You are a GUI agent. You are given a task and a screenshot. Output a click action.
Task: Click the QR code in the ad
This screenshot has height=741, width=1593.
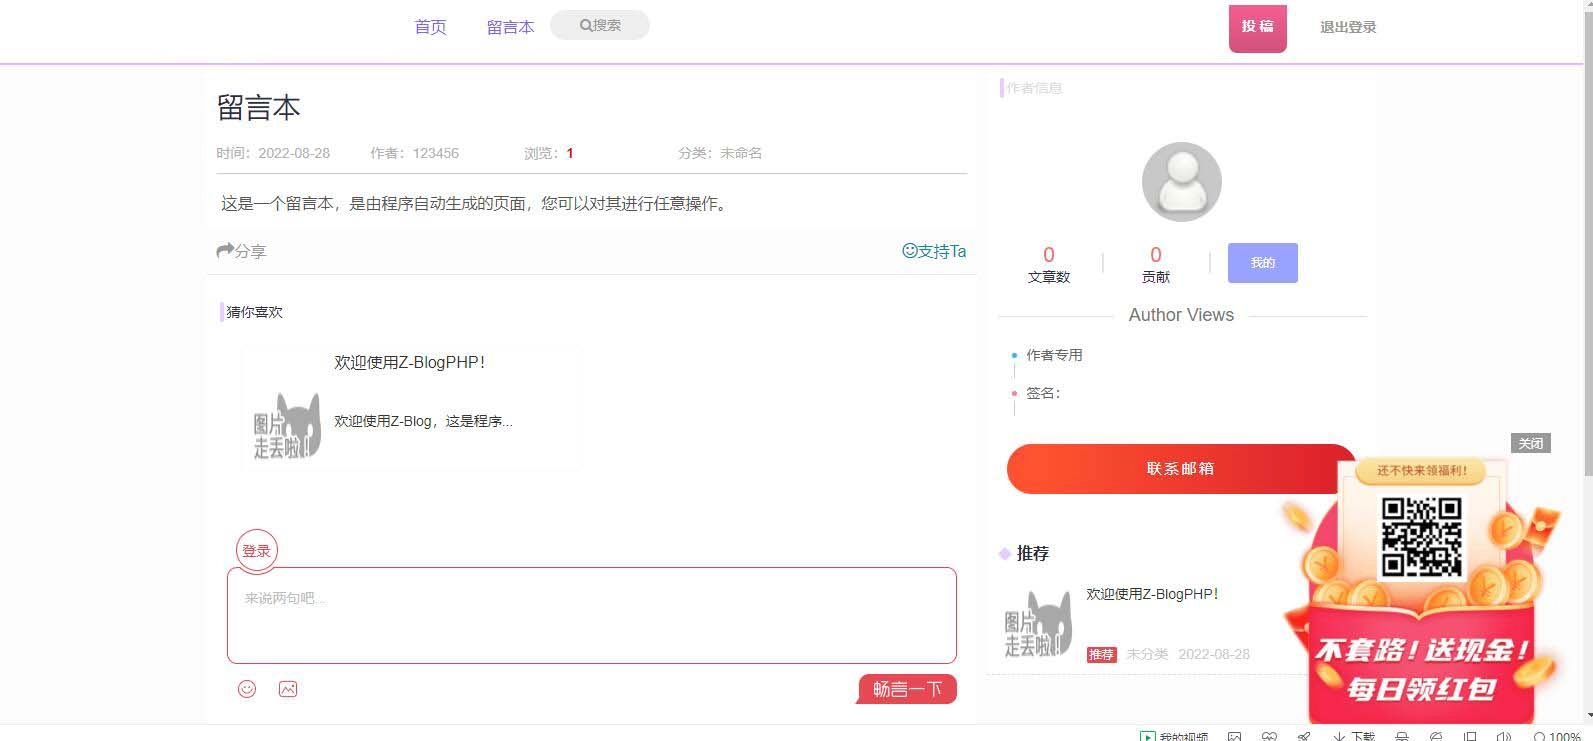(x=1421, y=537)
